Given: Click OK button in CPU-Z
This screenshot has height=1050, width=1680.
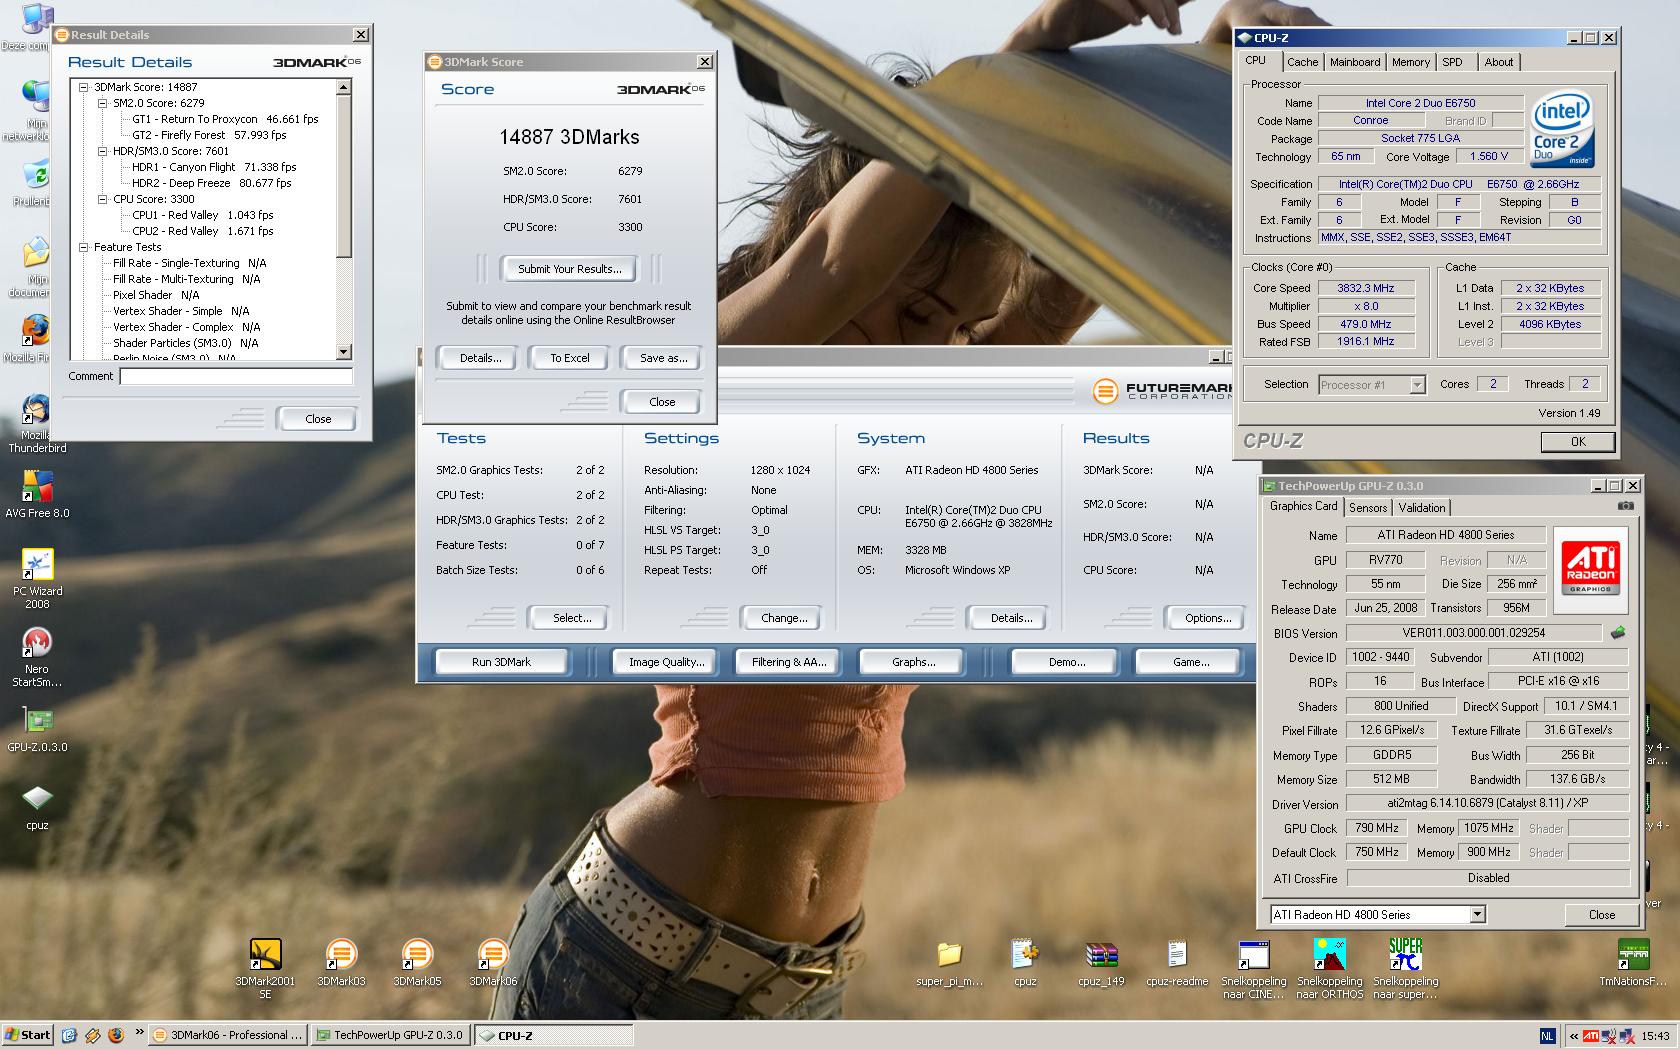Looking at the screenshot, I should [1577, 441].
